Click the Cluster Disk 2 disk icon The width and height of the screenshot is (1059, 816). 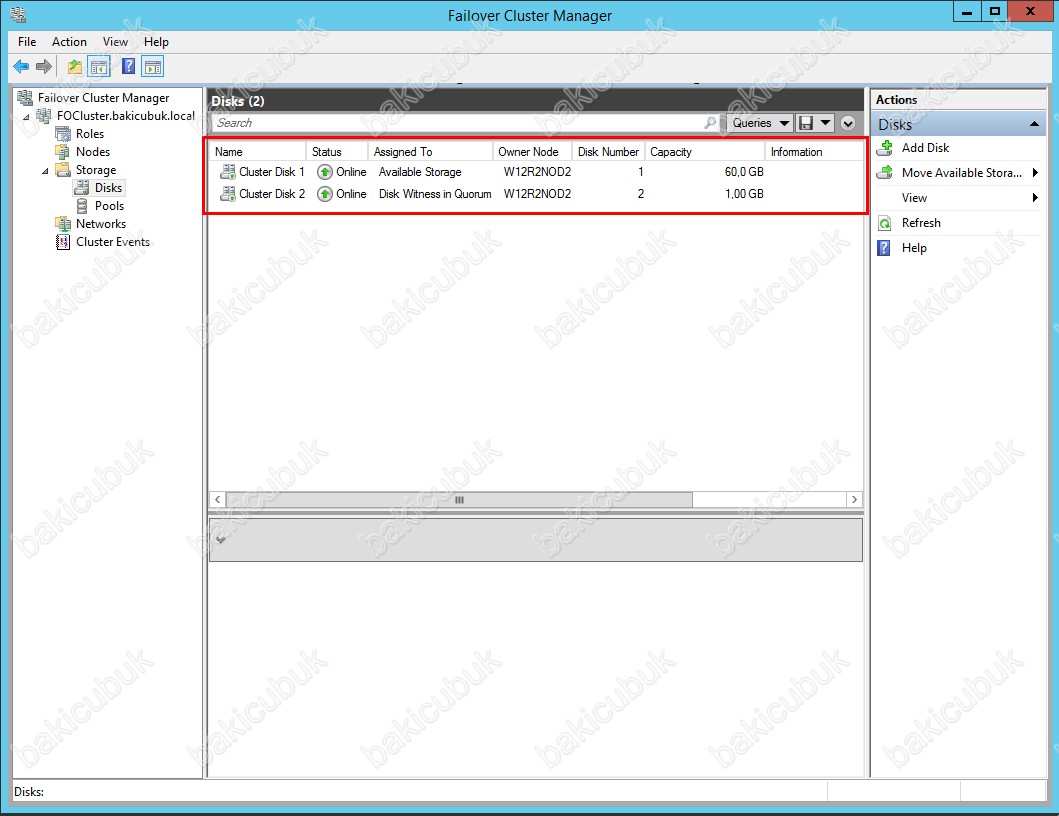coord(228,194)
